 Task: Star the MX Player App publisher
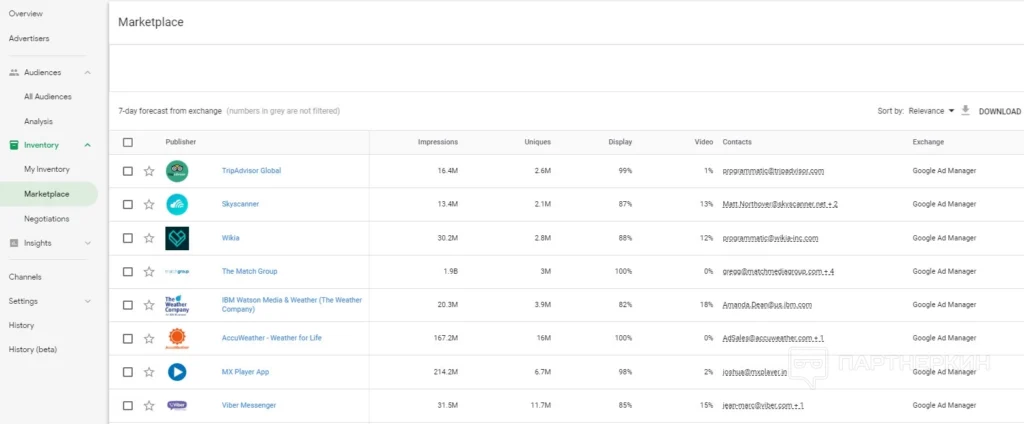pyautogui.click(x=149, y=372)
